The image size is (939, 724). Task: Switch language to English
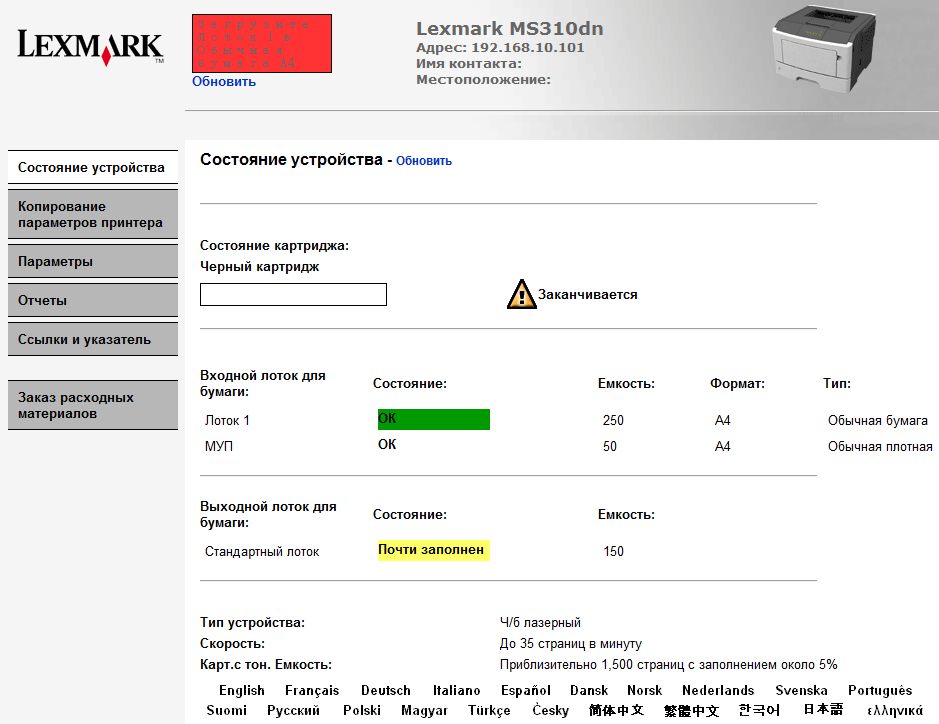coord(241,690)
